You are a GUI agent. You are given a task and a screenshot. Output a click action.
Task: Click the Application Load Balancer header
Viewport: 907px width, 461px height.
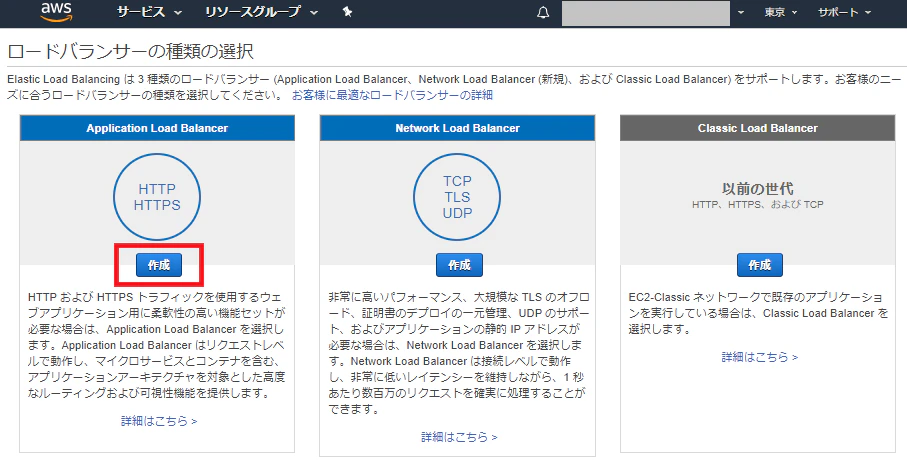point(157,128)
